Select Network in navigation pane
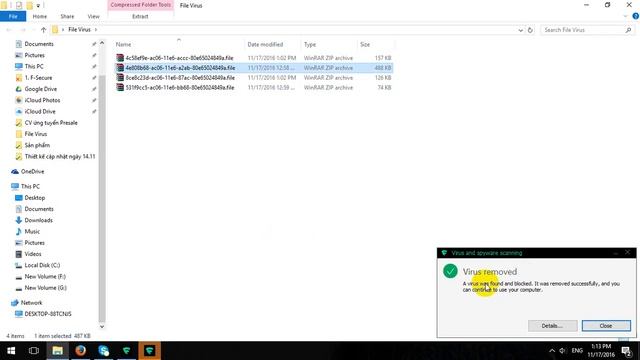The height and width of the screenshot is (360, 640). point(31,302)
